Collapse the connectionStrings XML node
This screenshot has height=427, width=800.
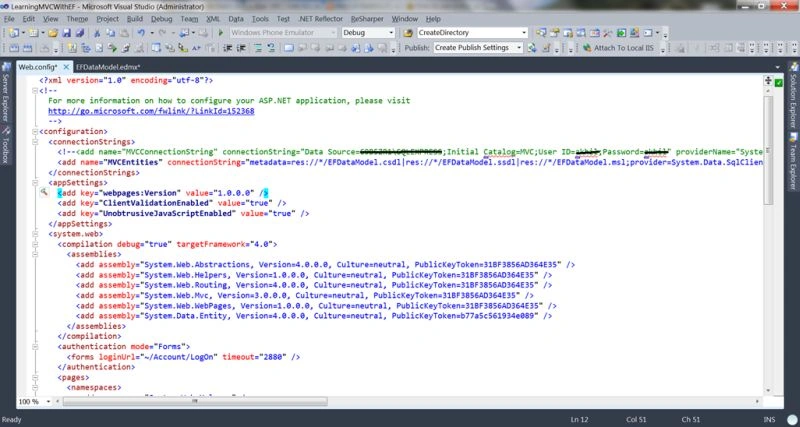pyautogui.click(x=35, y=142)
